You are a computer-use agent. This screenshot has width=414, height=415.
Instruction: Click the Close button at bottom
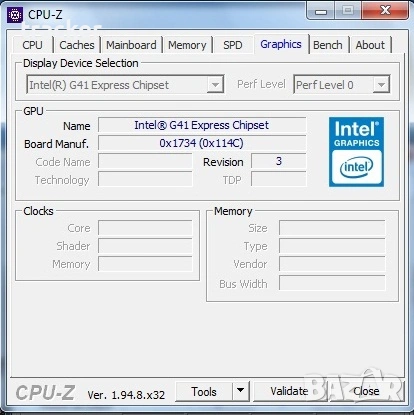click(x=366, y=391)
